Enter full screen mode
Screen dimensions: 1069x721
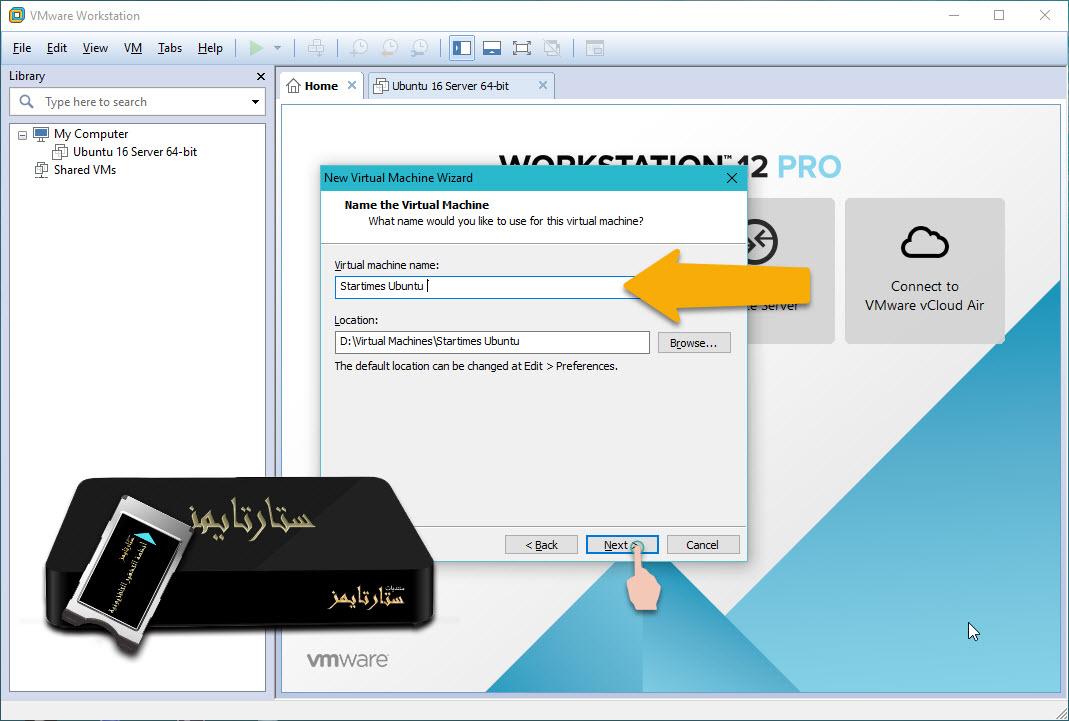tap(521, 47)
